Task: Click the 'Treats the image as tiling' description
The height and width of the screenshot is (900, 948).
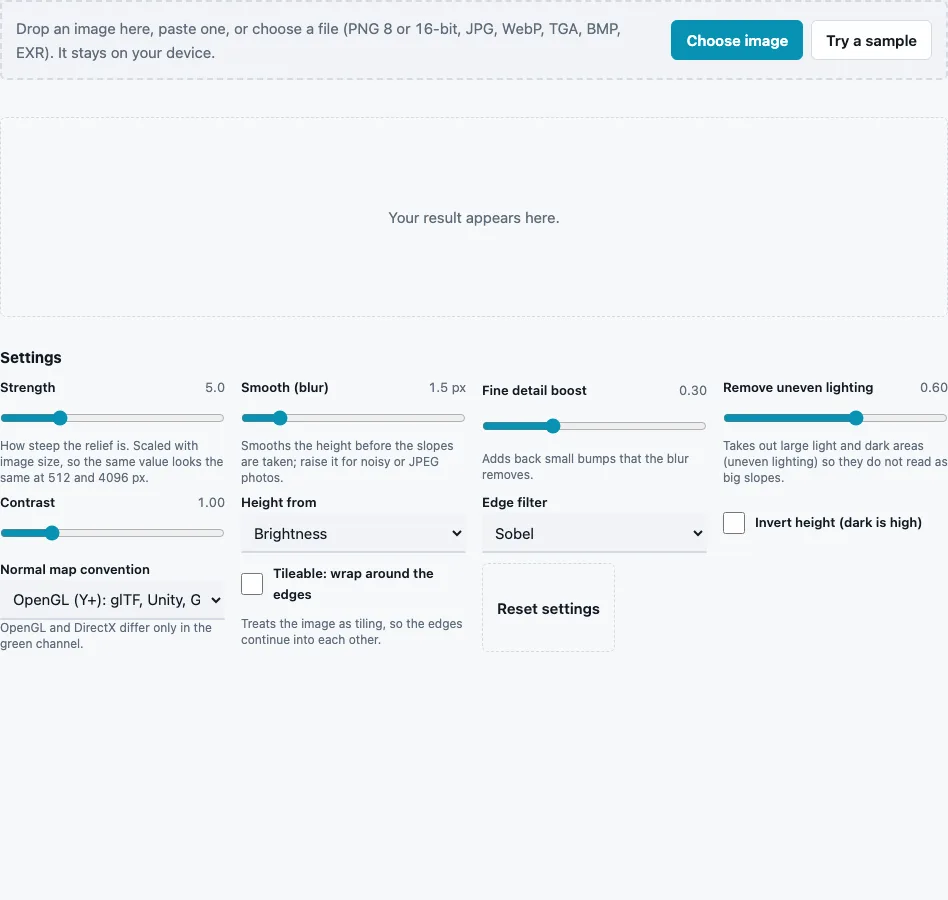Action: (x=352, y=632)
